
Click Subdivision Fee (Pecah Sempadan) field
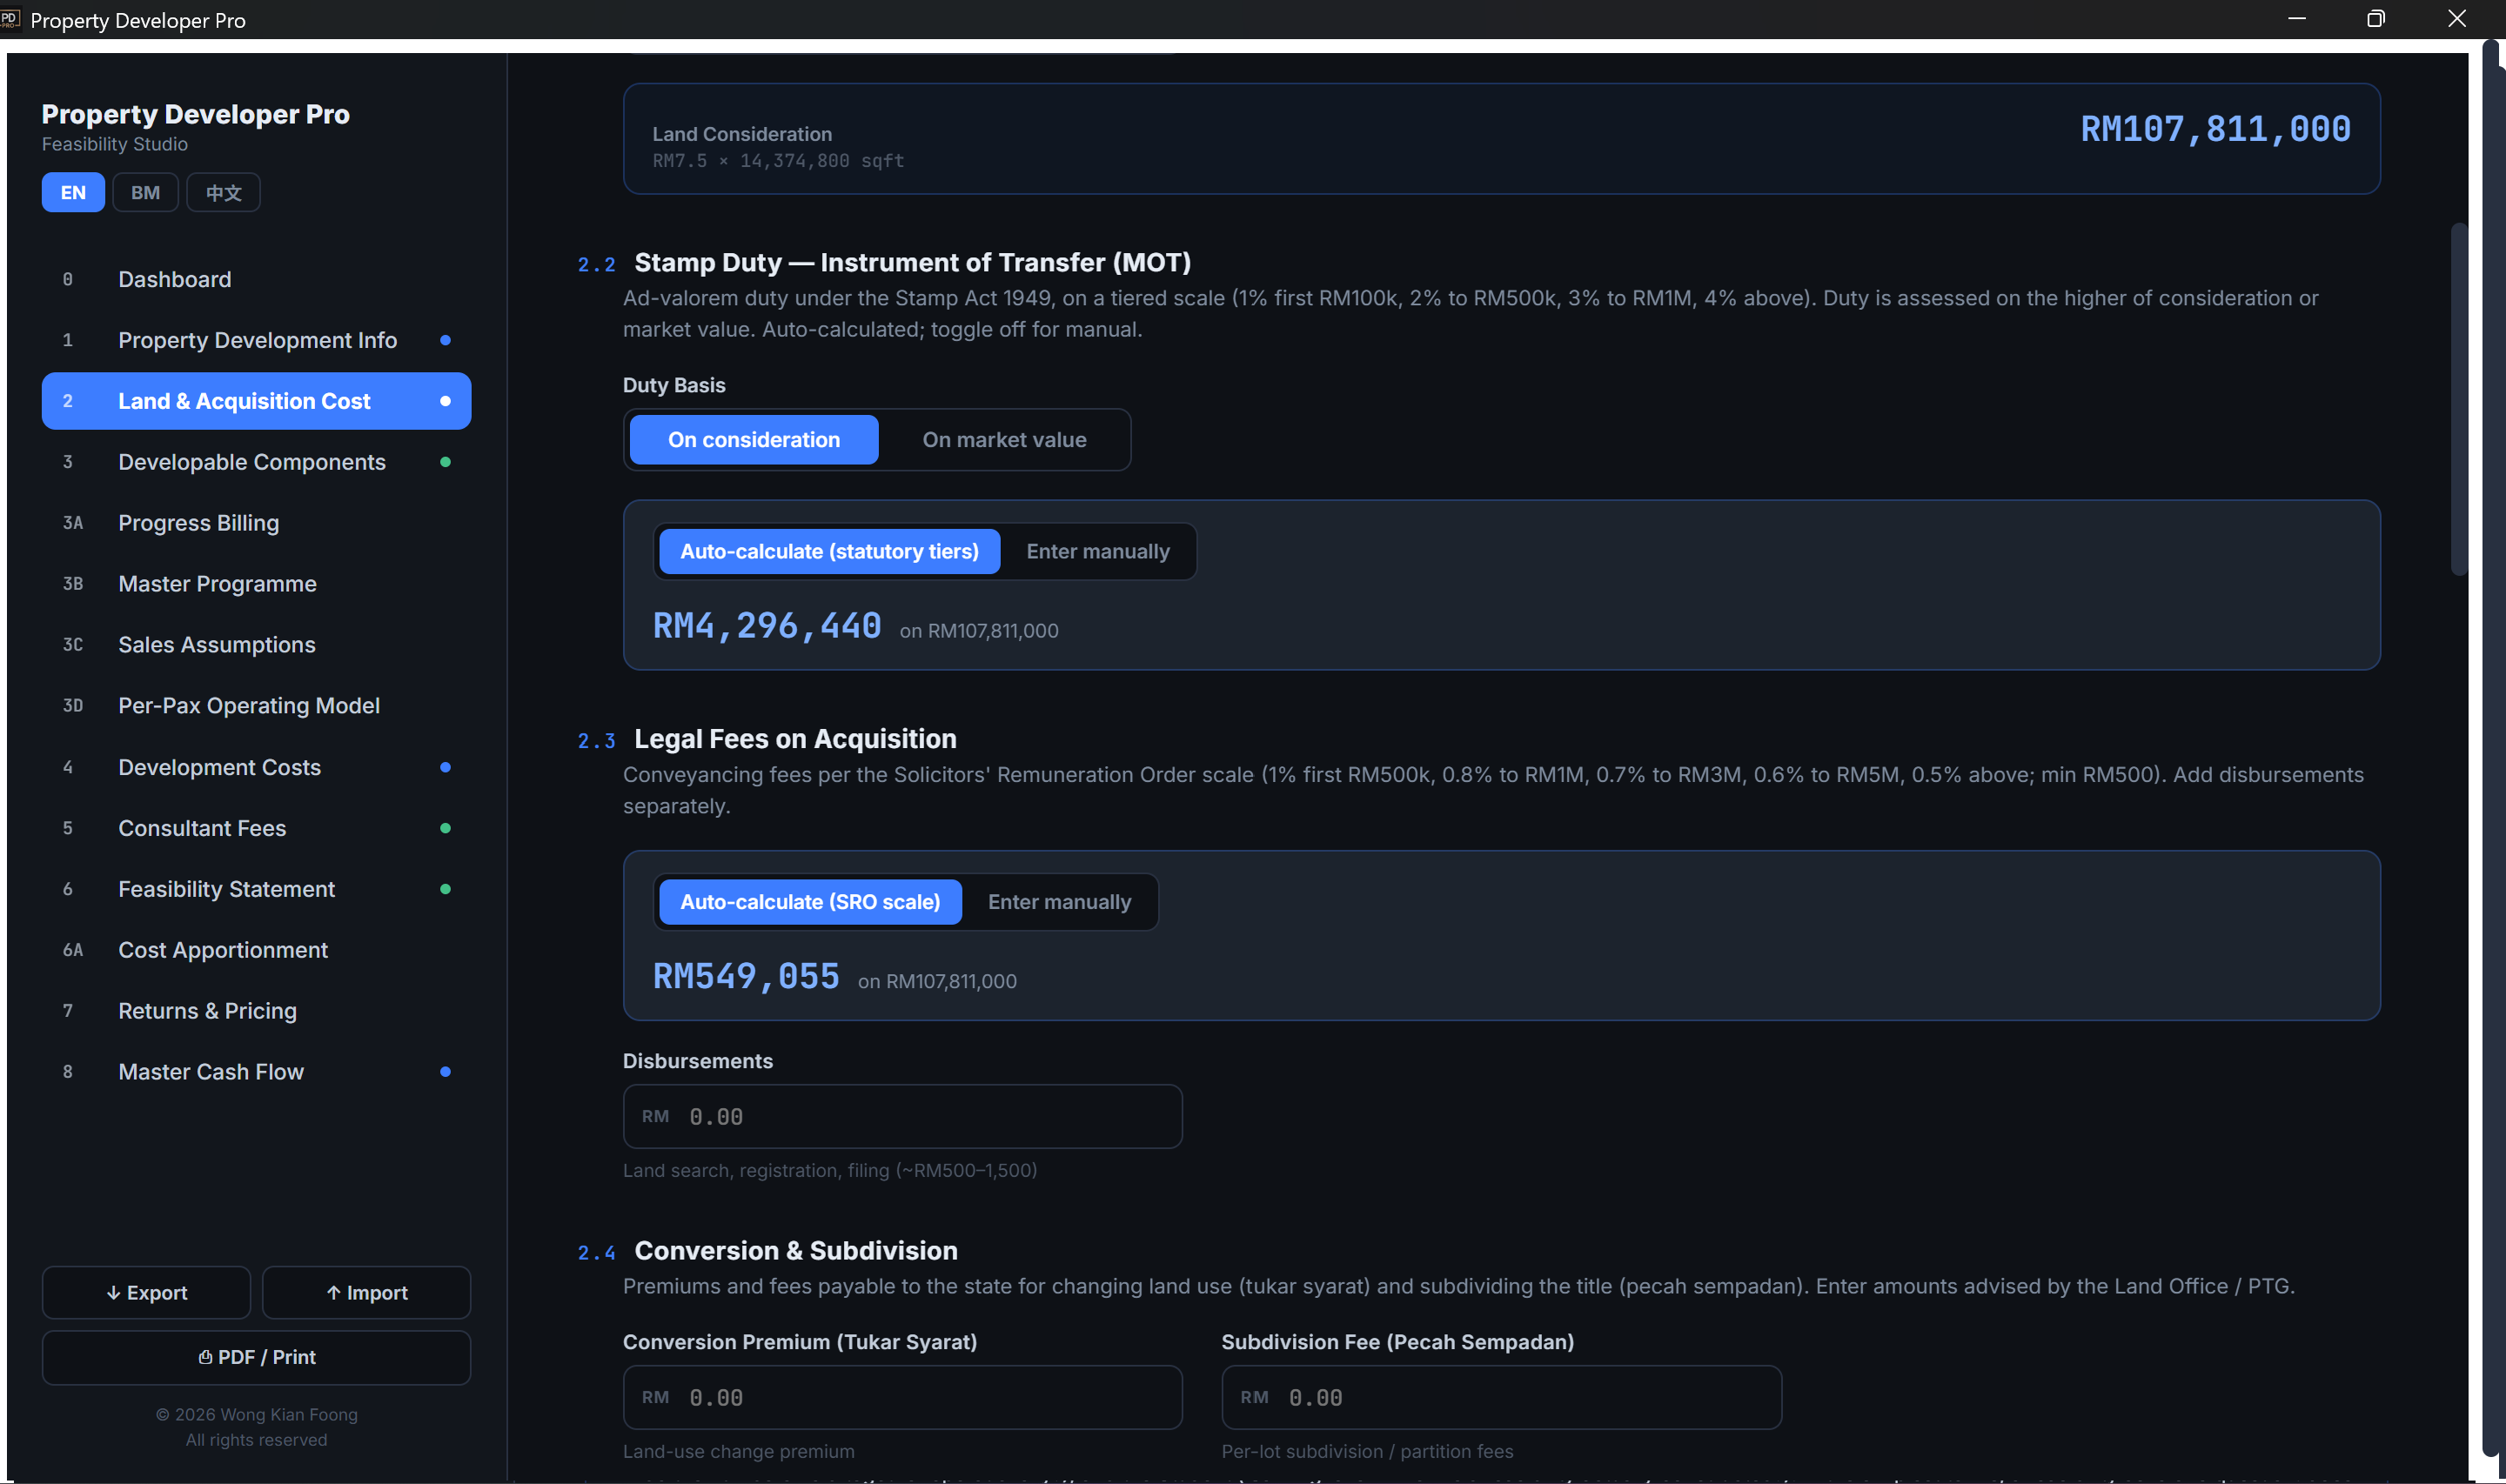click(x=1501, y=1397)
